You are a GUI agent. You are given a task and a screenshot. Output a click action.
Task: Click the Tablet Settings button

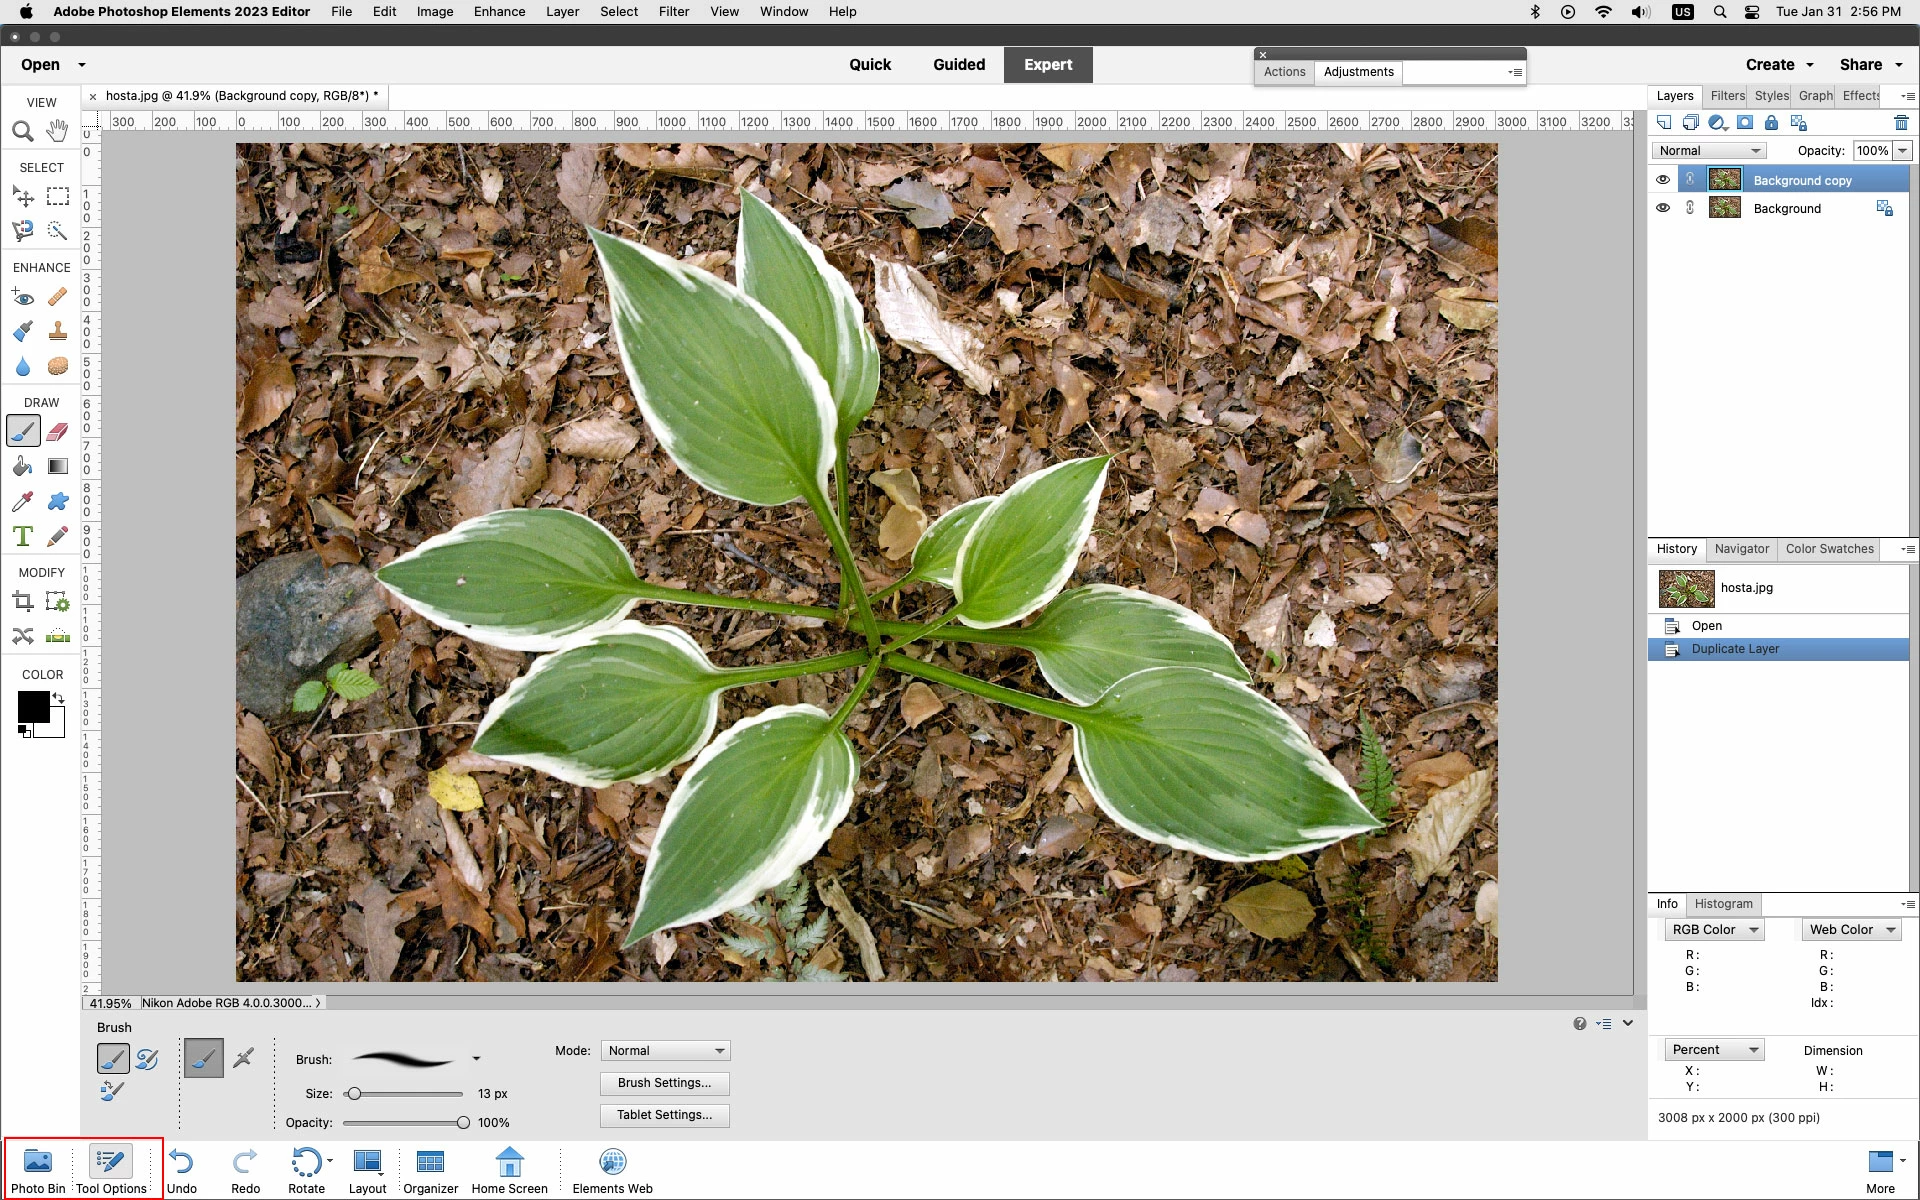coord(664,1115)
